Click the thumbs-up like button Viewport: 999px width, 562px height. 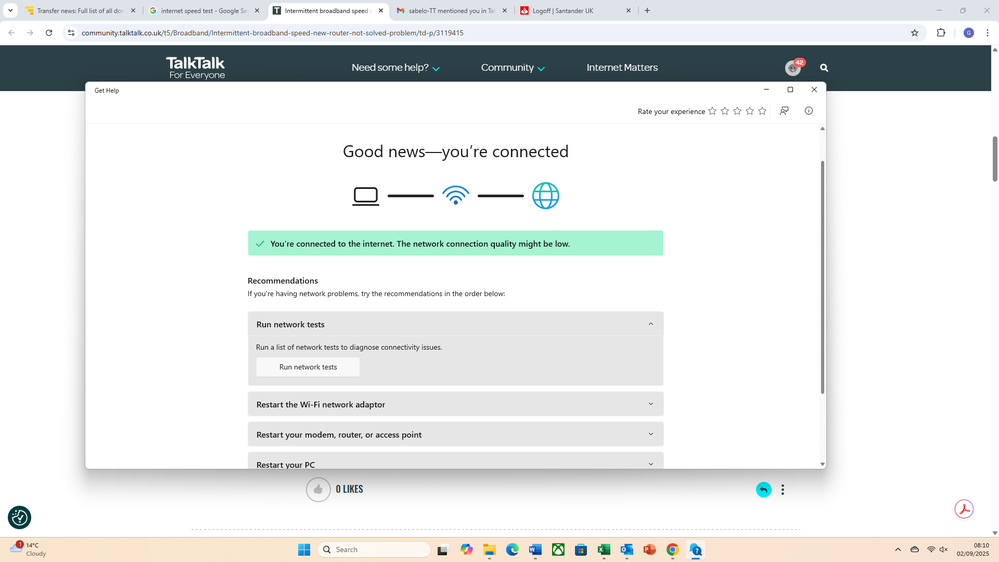tap(318, 489)
